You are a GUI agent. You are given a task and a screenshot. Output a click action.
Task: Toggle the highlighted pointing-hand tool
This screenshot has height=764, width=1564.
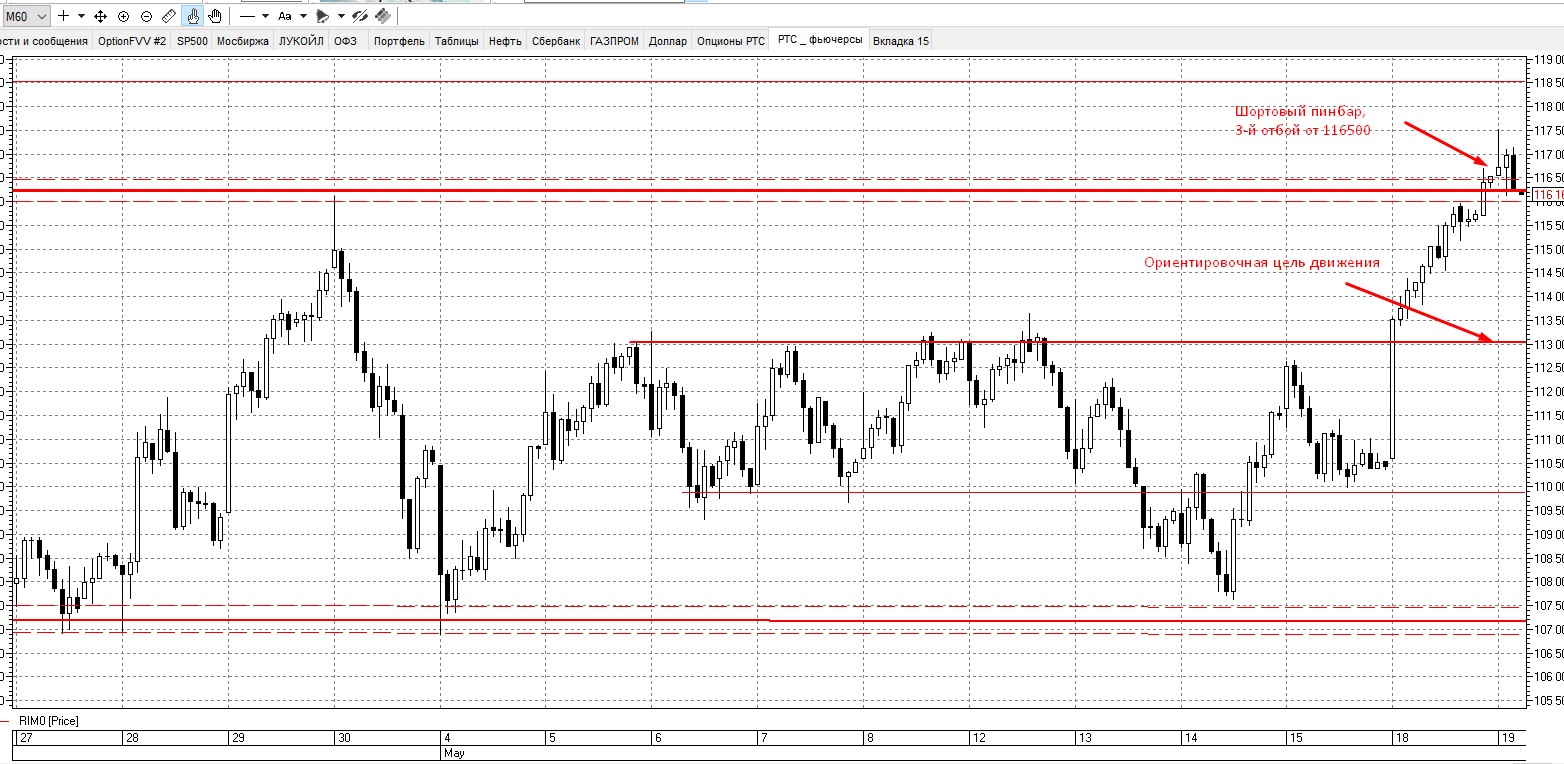(193, 16)
